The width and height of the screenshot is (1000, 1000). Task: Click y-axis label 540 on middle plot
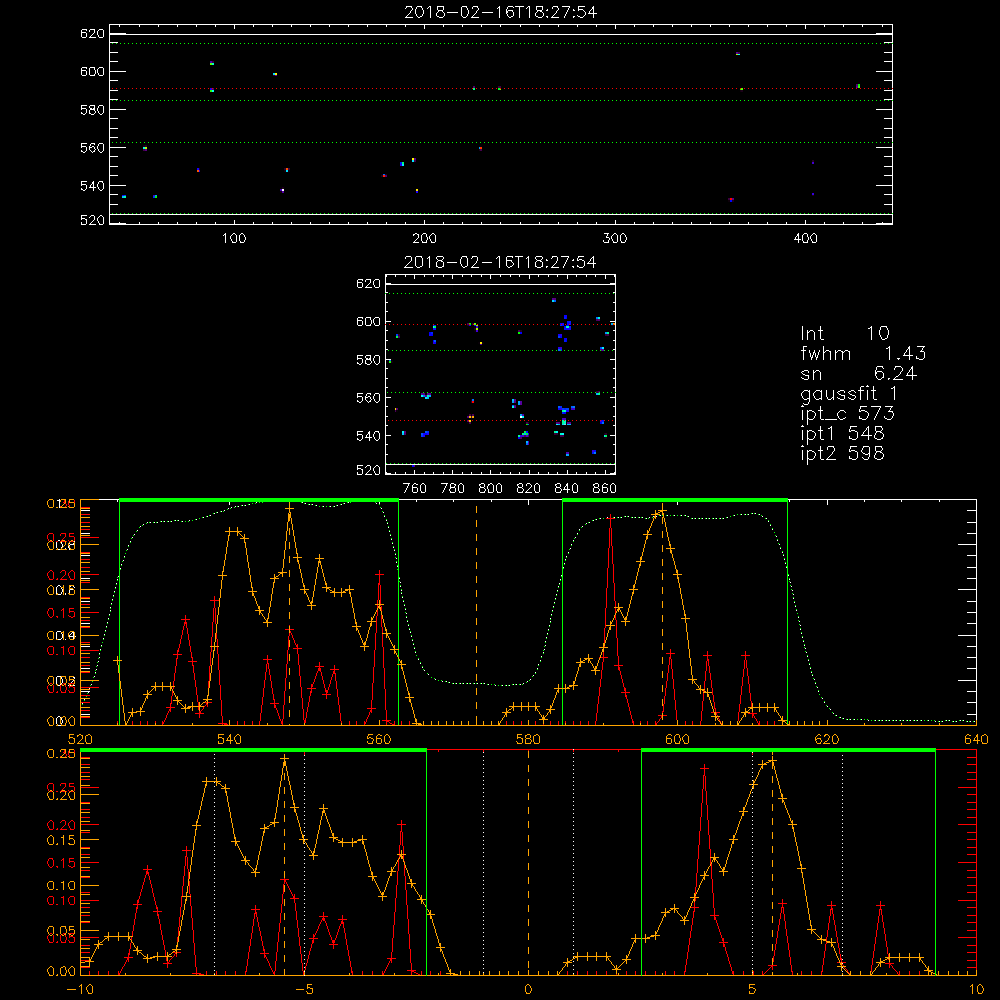369,436
